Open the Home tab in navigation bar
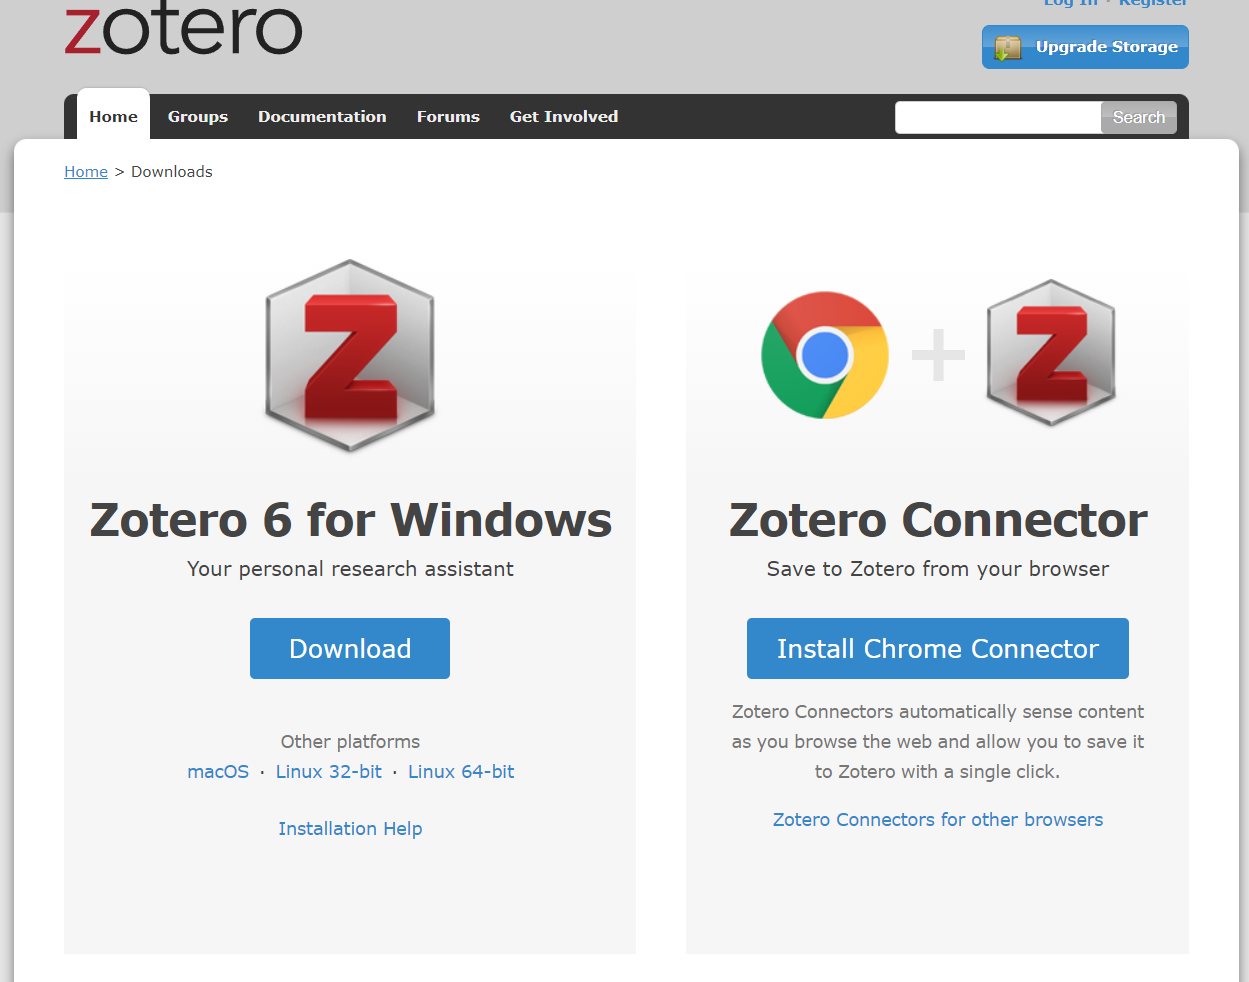This screenshot has width=1249, height=982. (x=113, y=116)
